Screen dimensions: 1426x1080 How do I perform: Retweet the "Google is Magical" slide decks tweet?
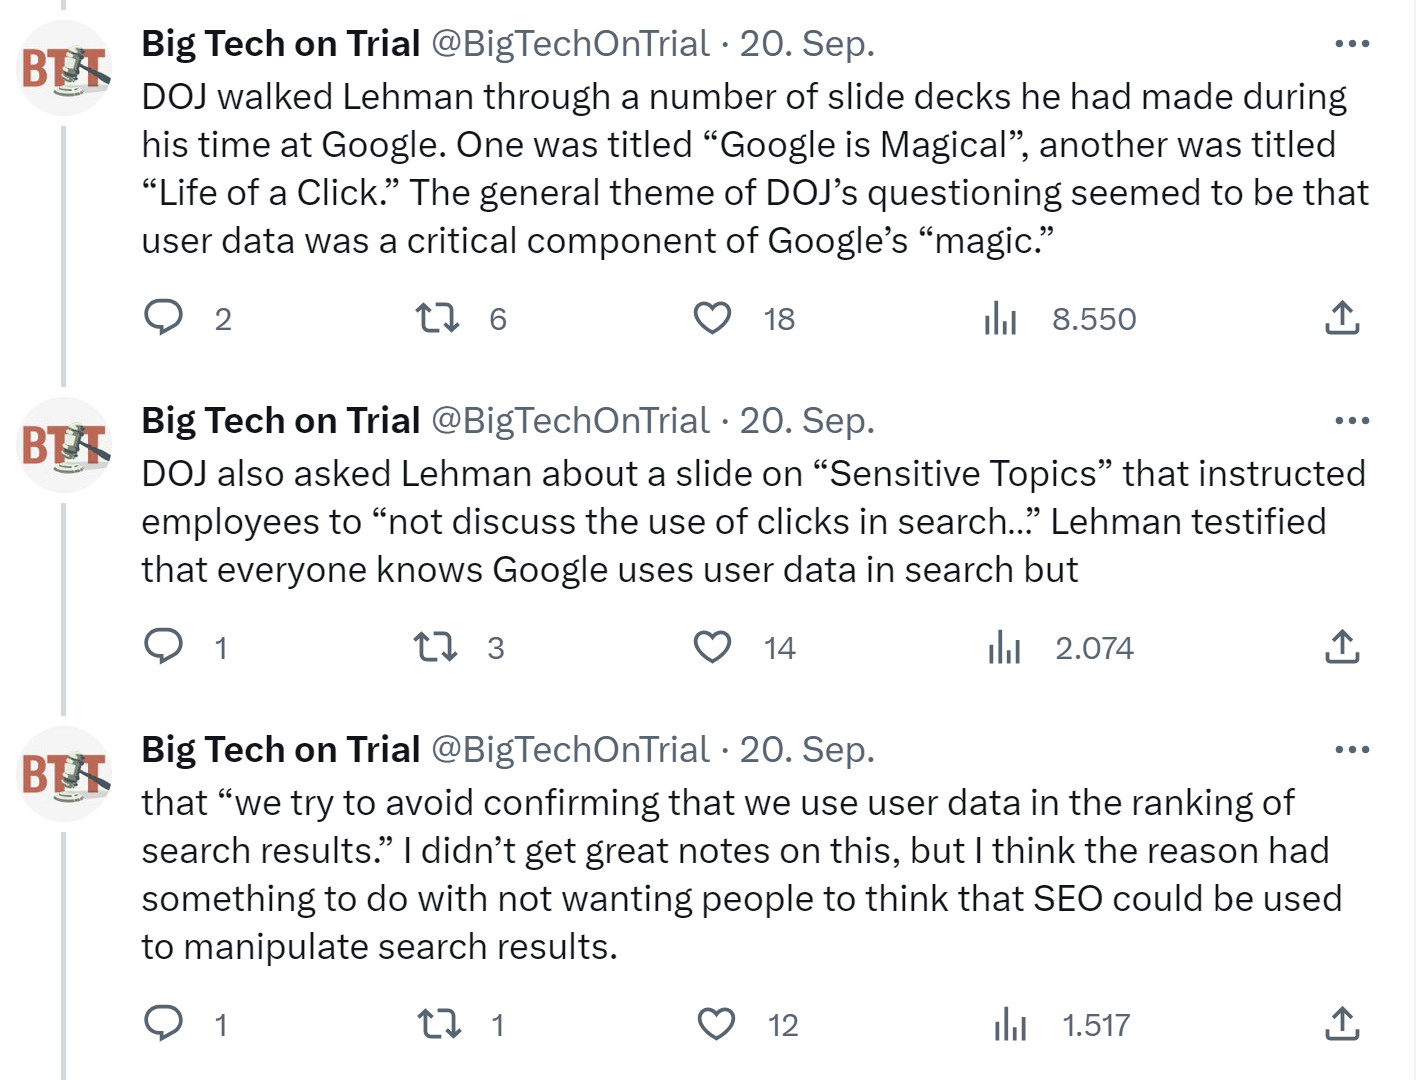(x=437, y=318)
